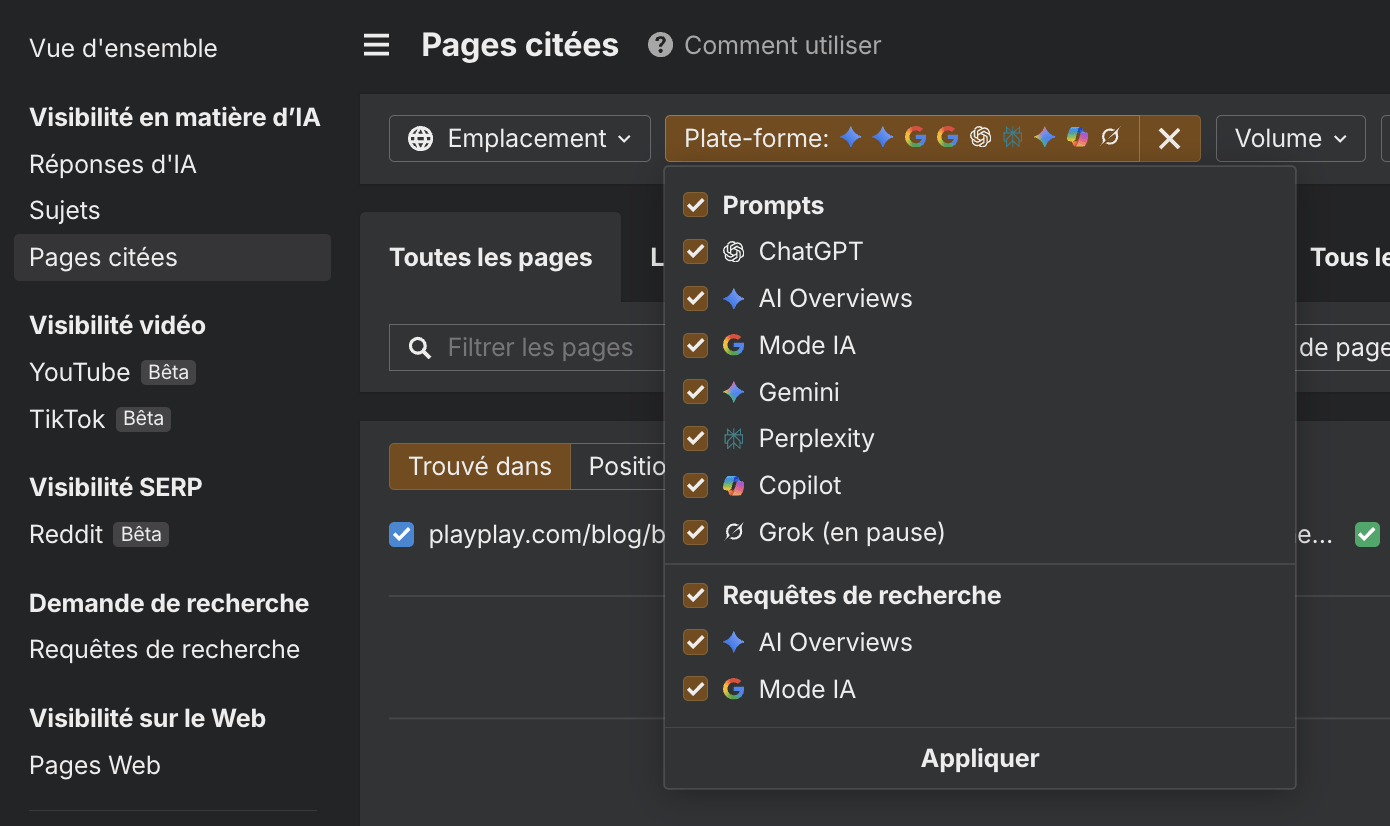Screen dimensions: 1390x826
Task: Select the Trouvé dans tab
Action: pyautogui.click(x=480, y=467)
